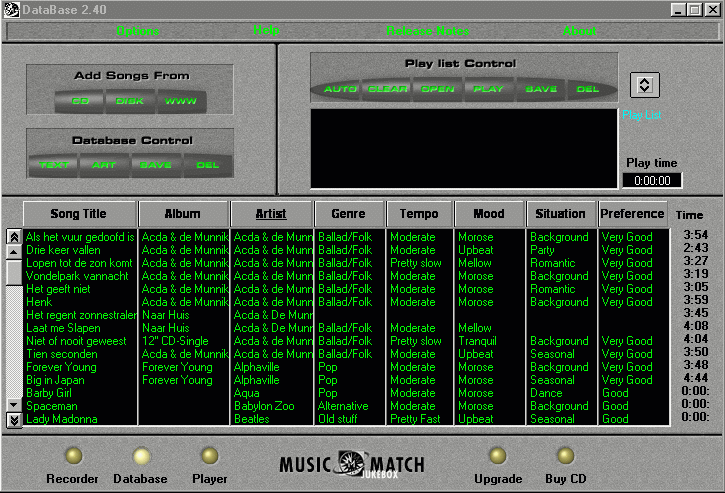Click the song list scrollbar thumb

point(14,272)
